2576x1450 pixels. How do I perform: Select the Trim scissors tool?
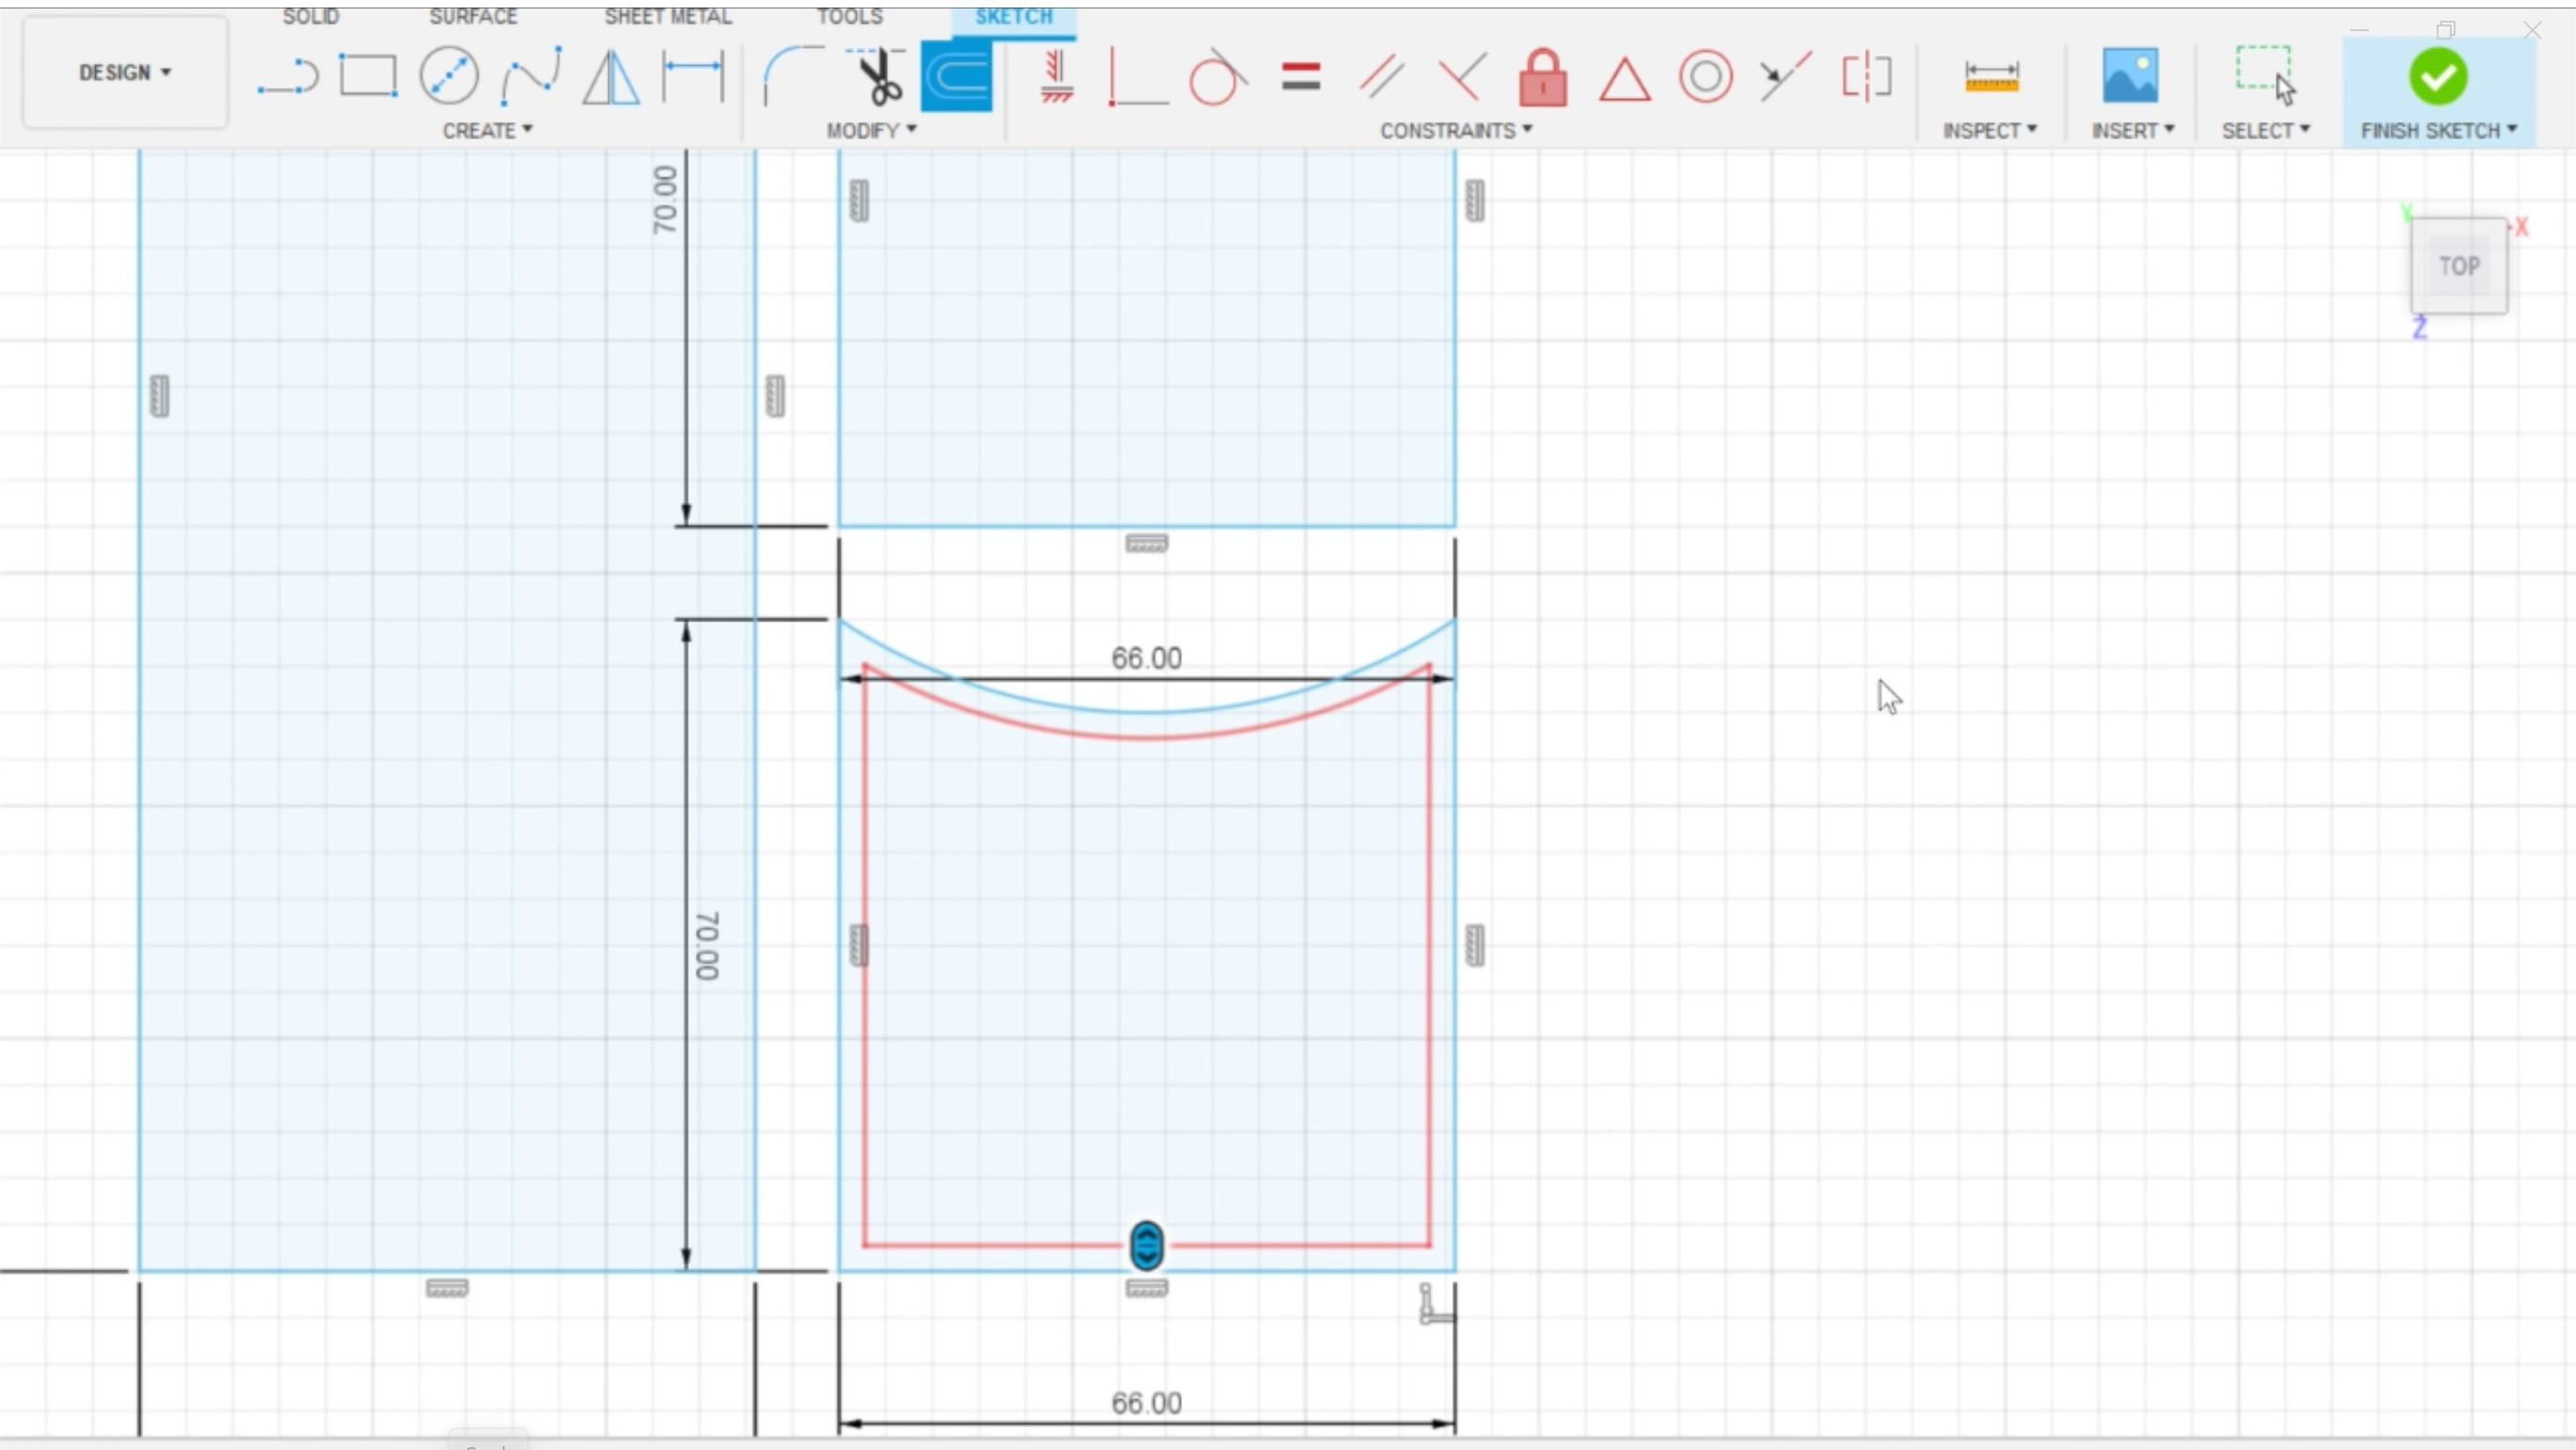(880, 77)
